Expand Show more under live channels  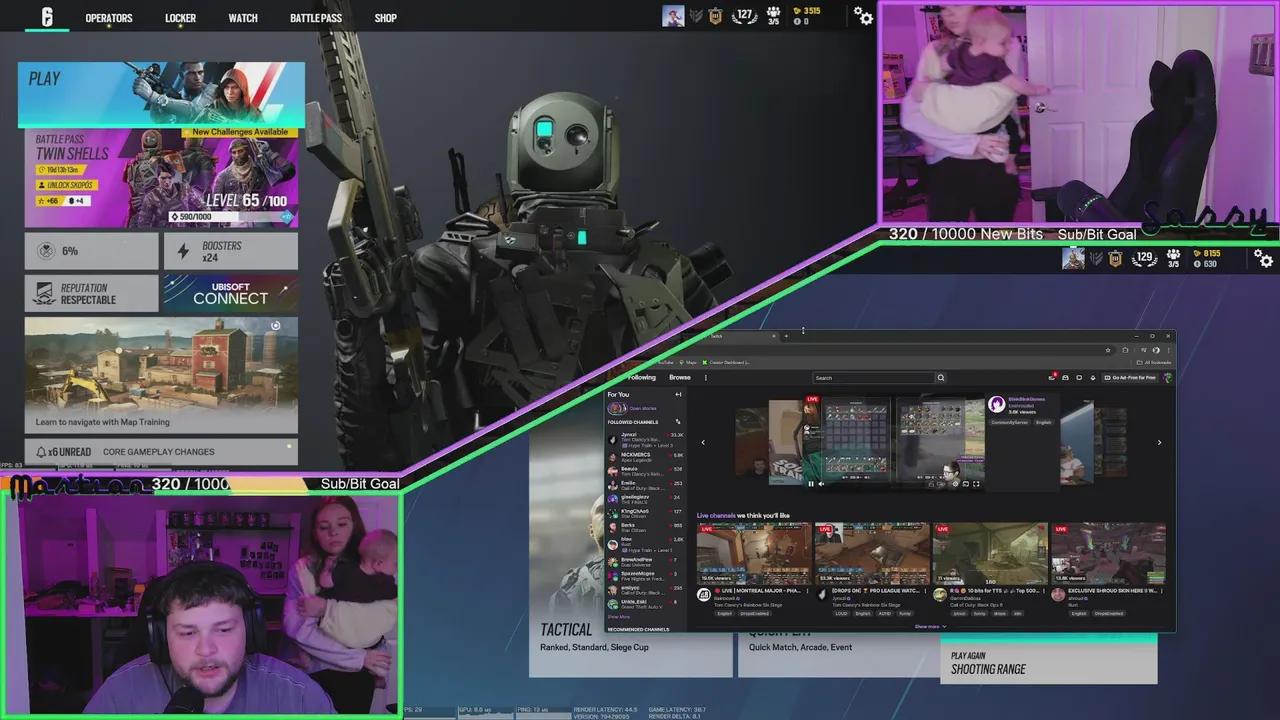point(930,626)
